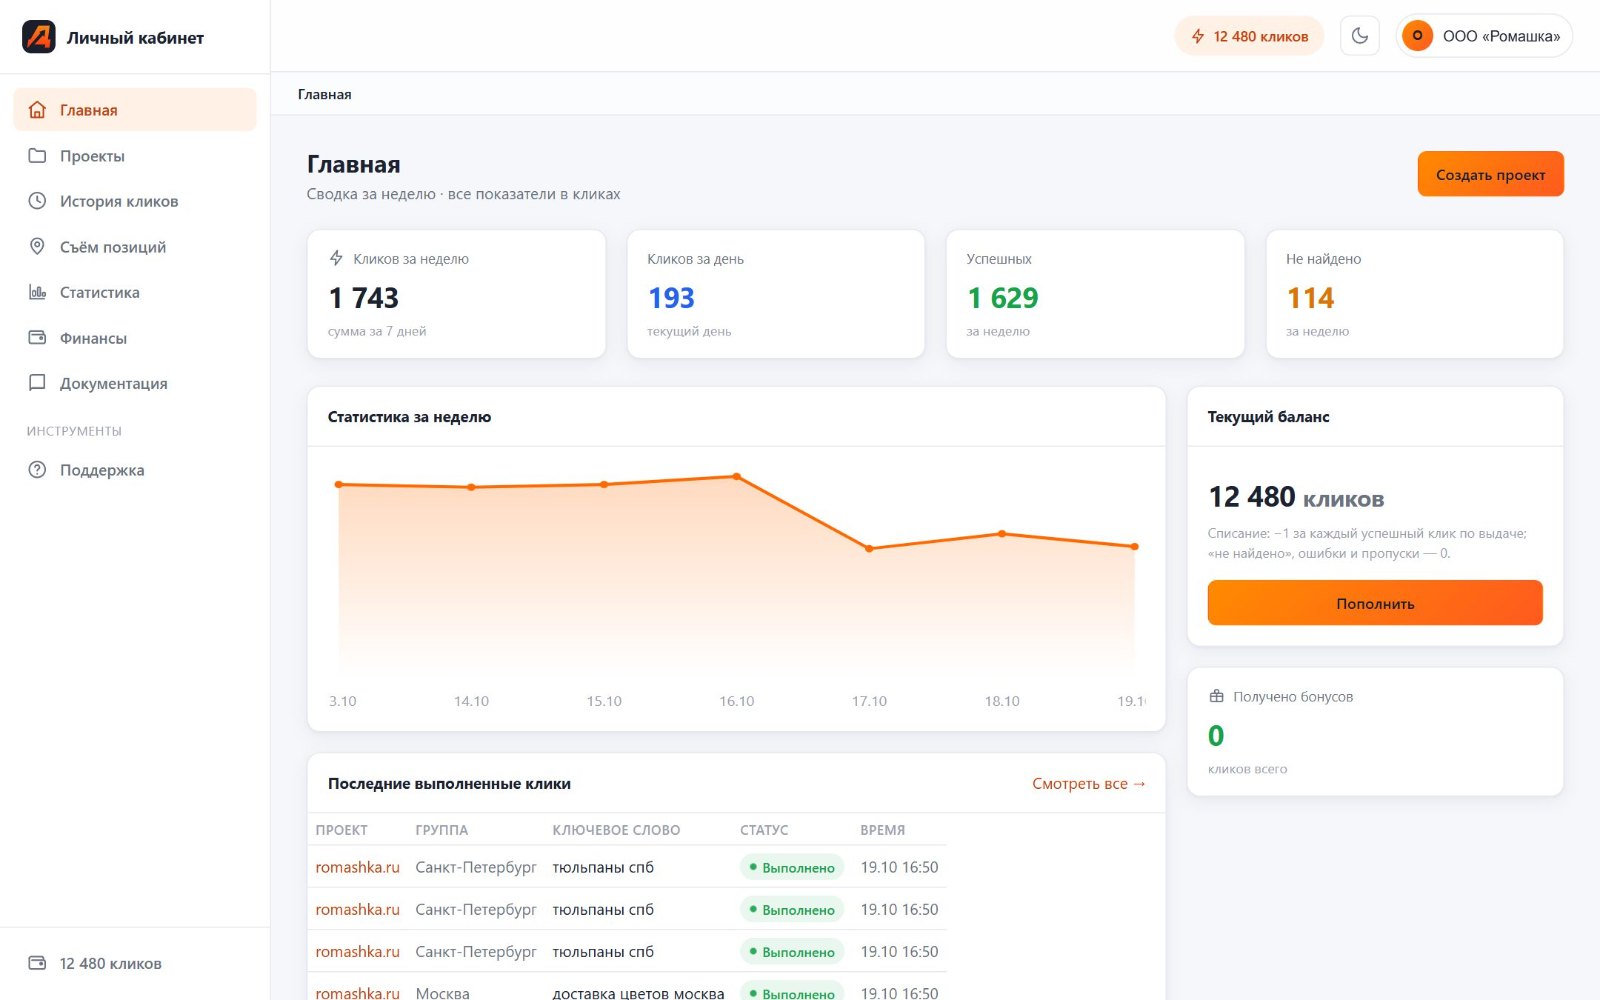The width and height of the screenshot is (1600, 1000).
Task: Click the lightning icon in Кликов за неделю card
Action: pos(337,258)
